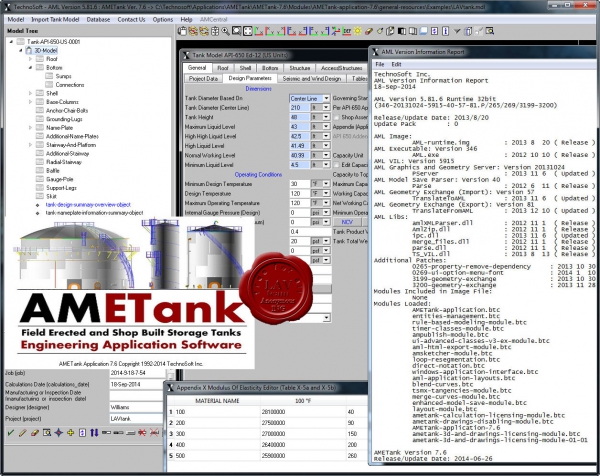This screenshot has height=476, width=600.
Task: Click the Minimum Design Temperature field
Action: (299, 184)
